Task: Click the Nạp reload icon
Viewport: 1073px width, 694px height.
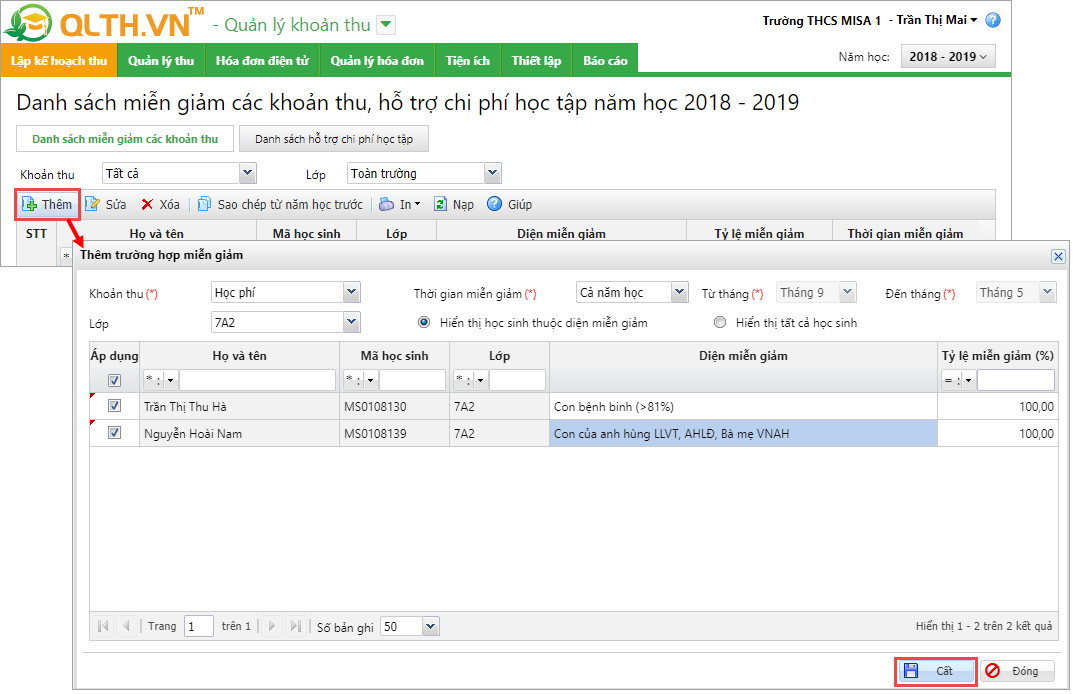Action: pos(441,204)
